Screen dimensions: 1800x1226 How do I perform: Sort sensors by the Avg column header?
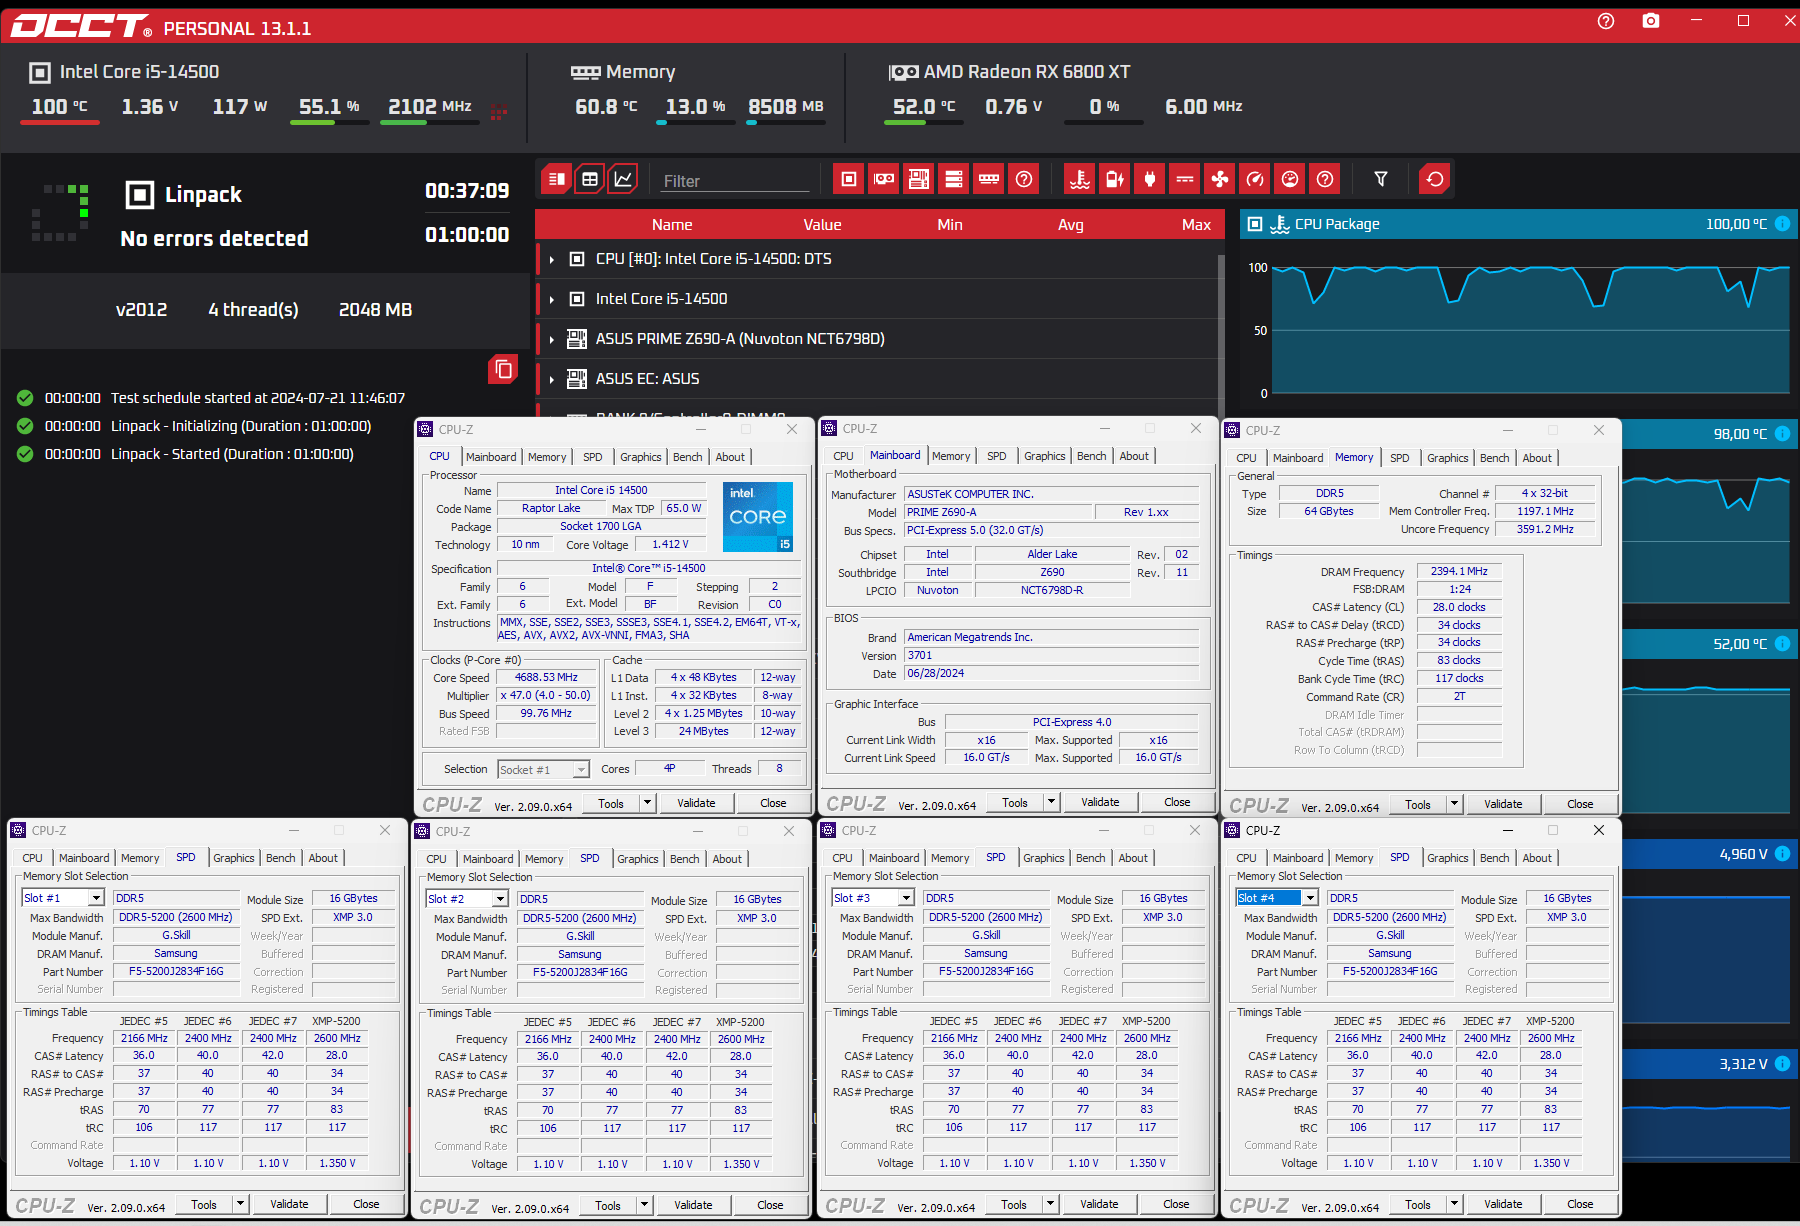point(1070,225)
